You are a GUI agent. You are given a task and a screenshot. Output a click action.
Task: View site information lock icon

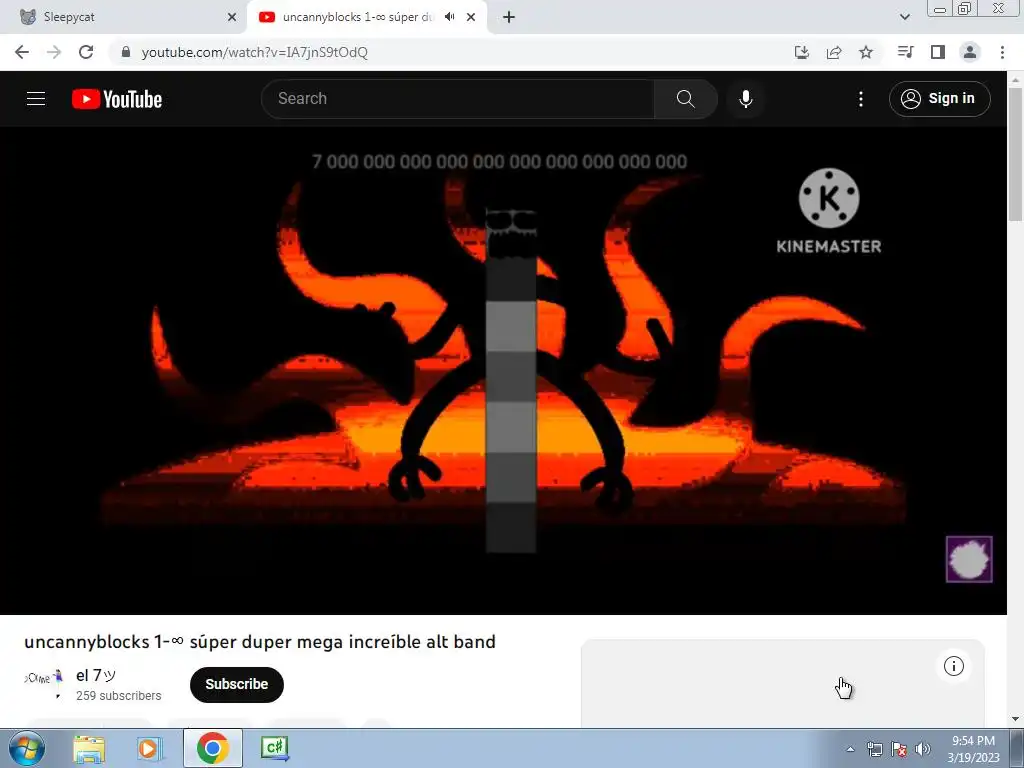click(126, 52)
